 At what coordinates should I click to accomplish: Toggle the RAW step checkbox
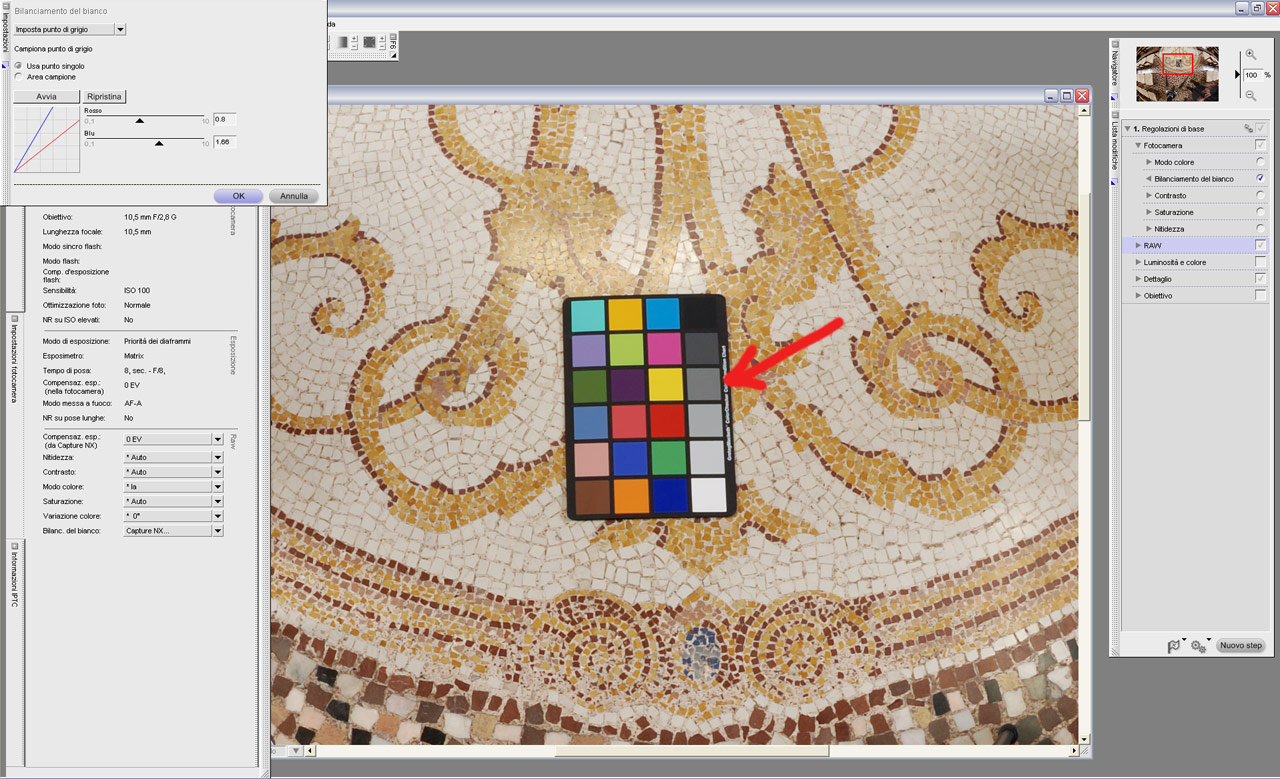(x=1260, y=245)
